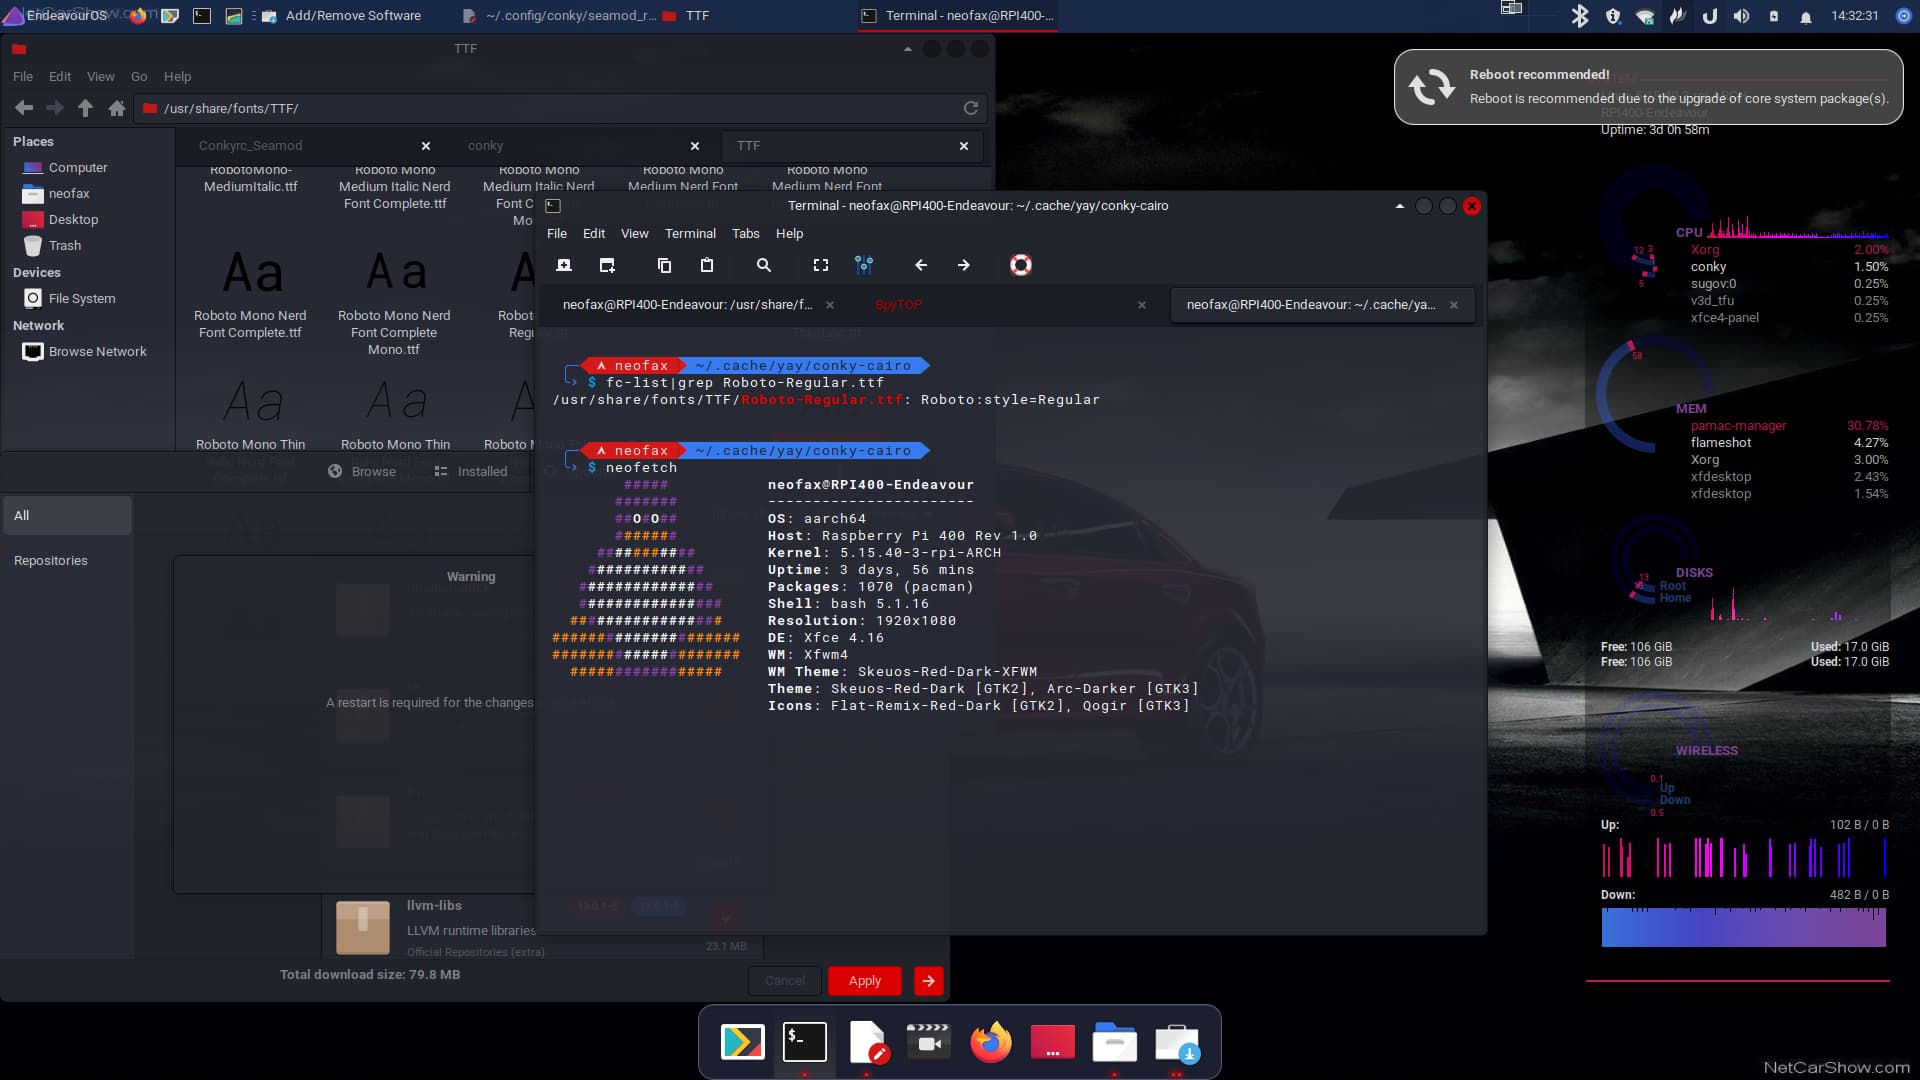1920x1080 pixels.
Task: Click the Copy icon in the Terminal toolbar
Action: tap(664, 265)
